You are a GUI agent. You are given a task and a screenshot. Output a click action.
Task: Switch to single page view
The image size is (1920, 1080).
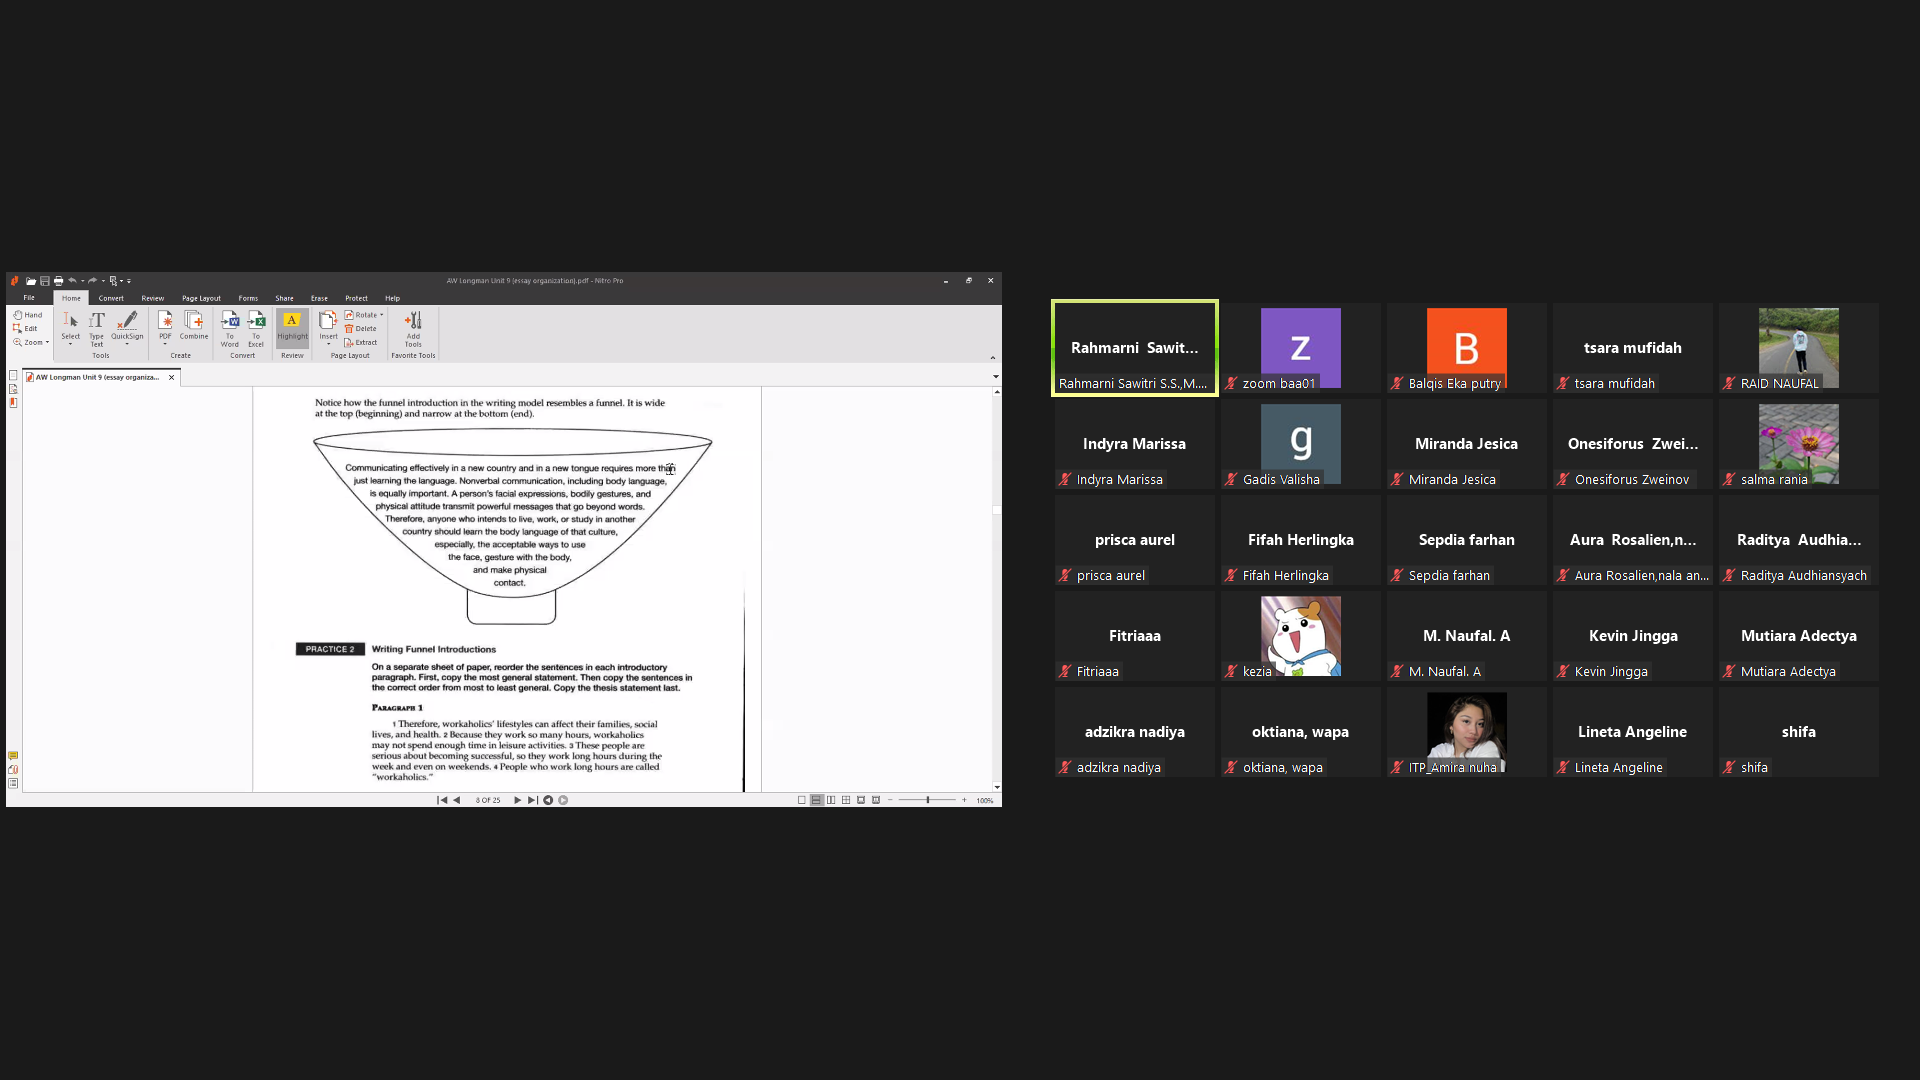(x=802, y=800)
